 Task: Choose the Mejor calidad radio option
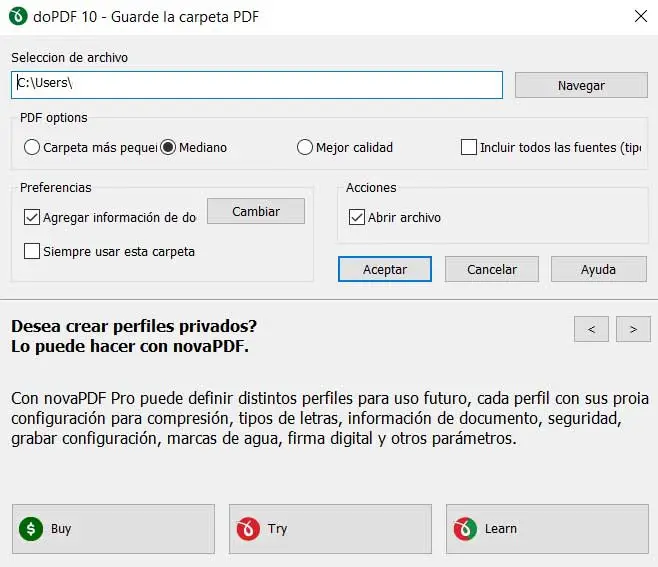point(305,147)
